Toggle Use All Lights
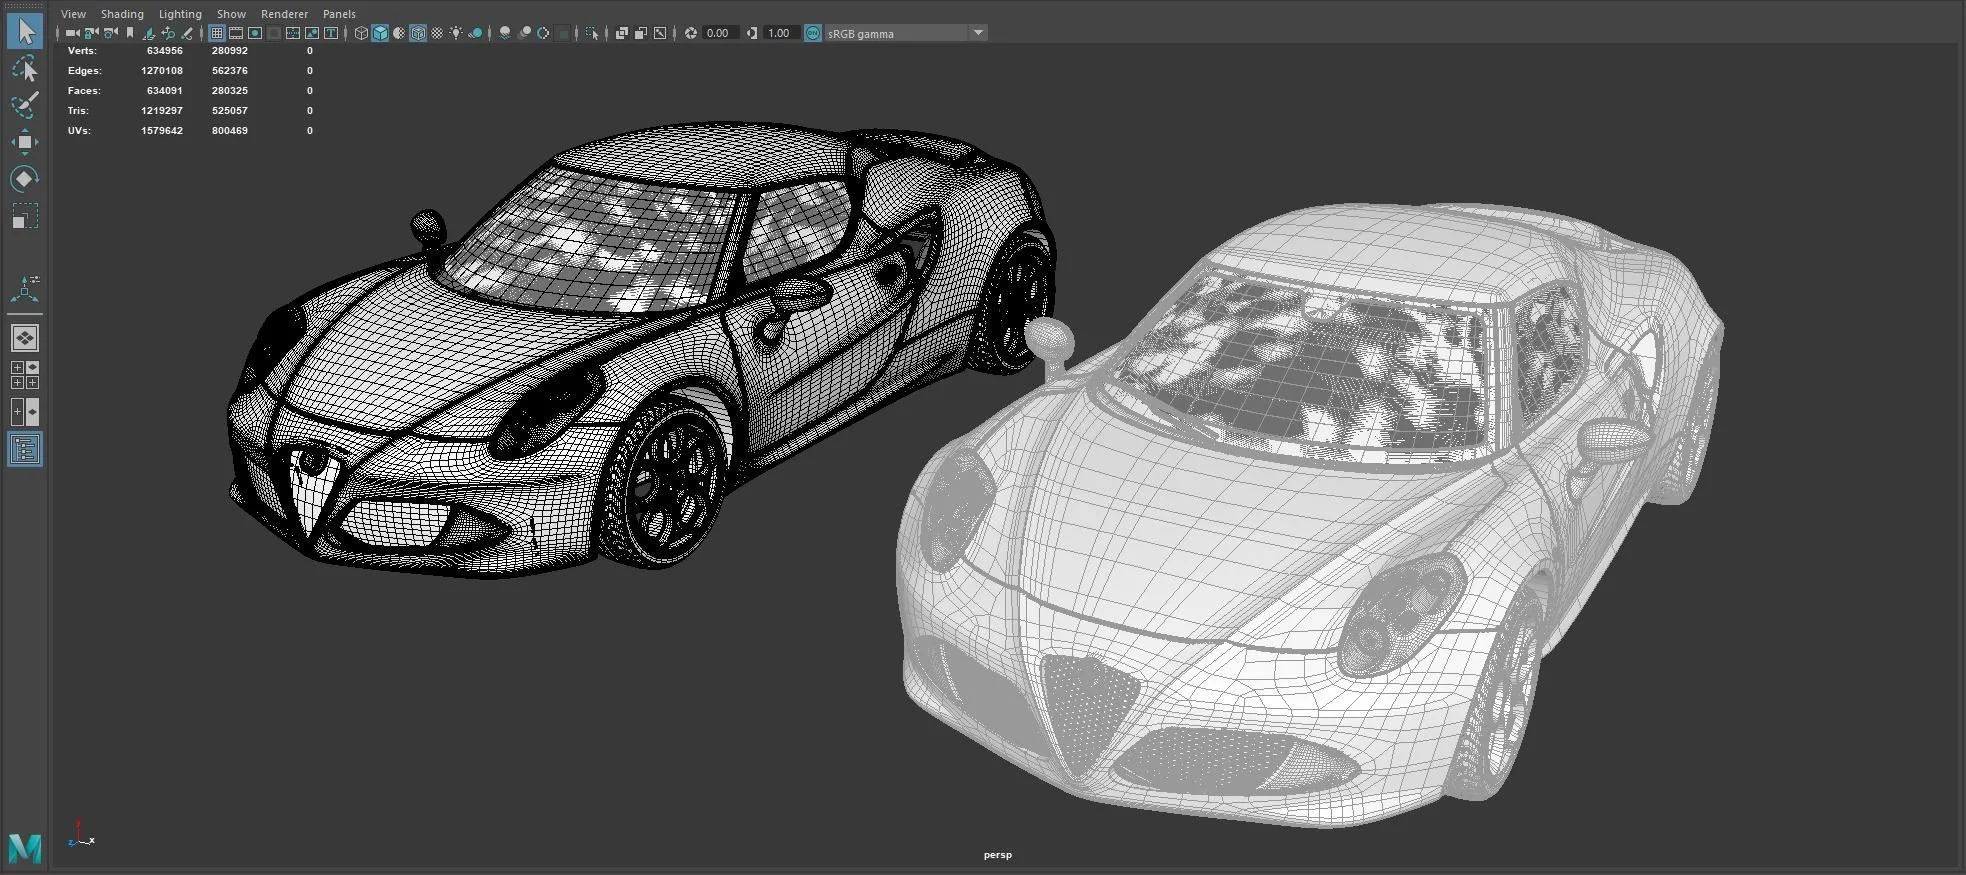The image size is (1966, 875). coord(456,33)
